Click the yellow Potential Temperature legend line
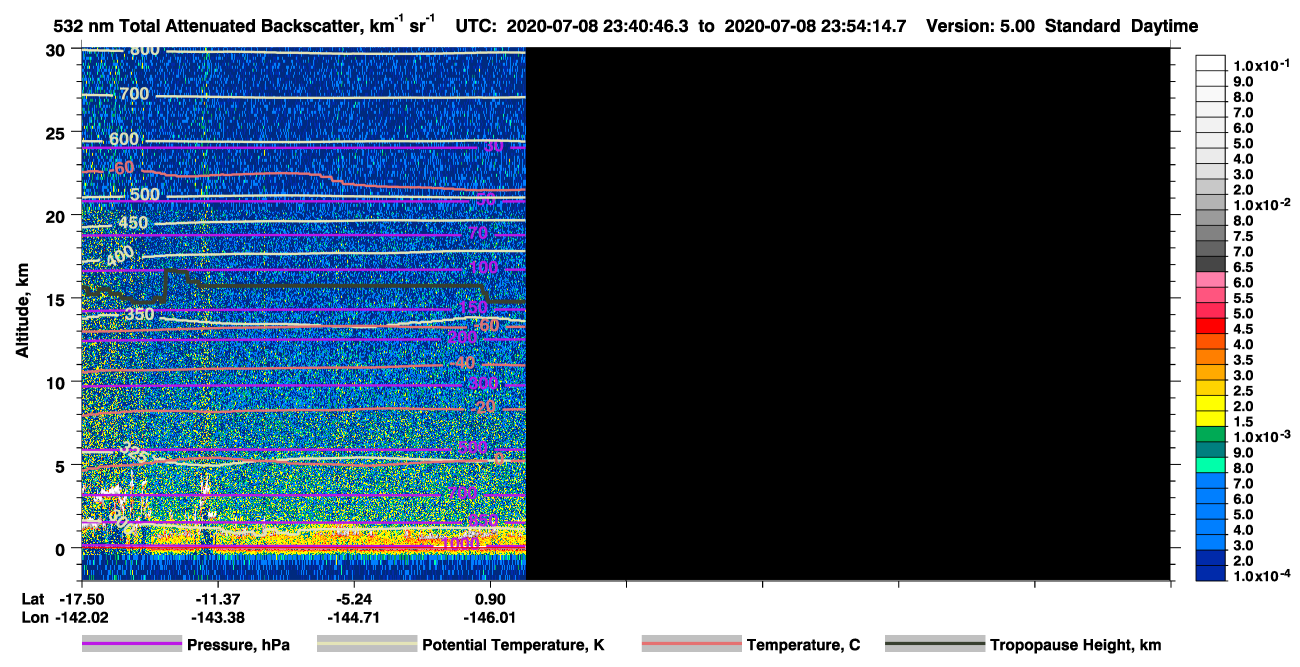The image size is (1300, 667). [x=367, y=645]
